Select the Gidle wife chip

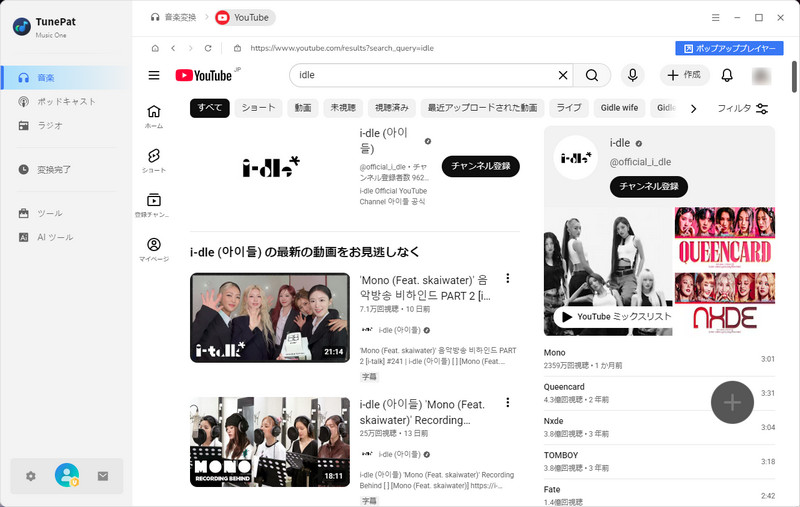(619, 108)
